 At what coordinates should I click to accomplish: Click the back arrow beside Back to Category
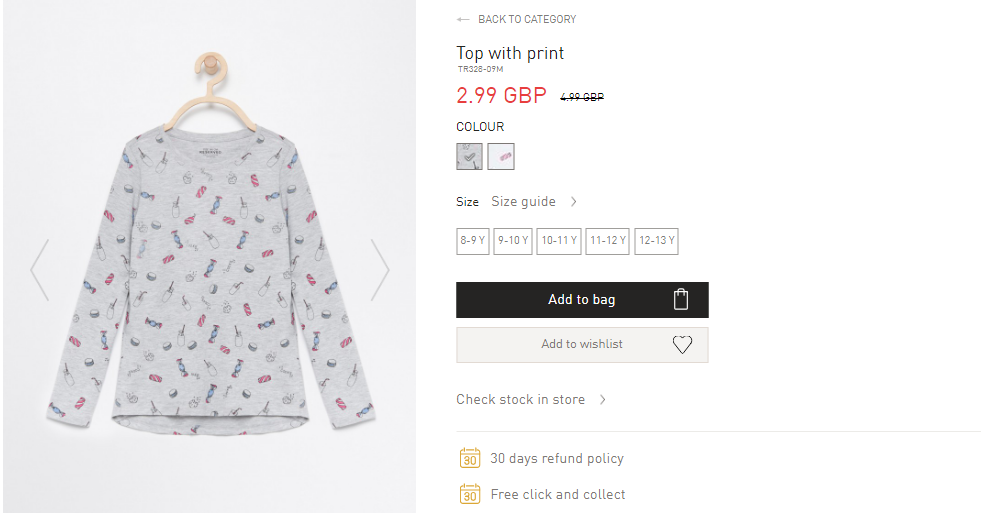[x=463, y=19]
